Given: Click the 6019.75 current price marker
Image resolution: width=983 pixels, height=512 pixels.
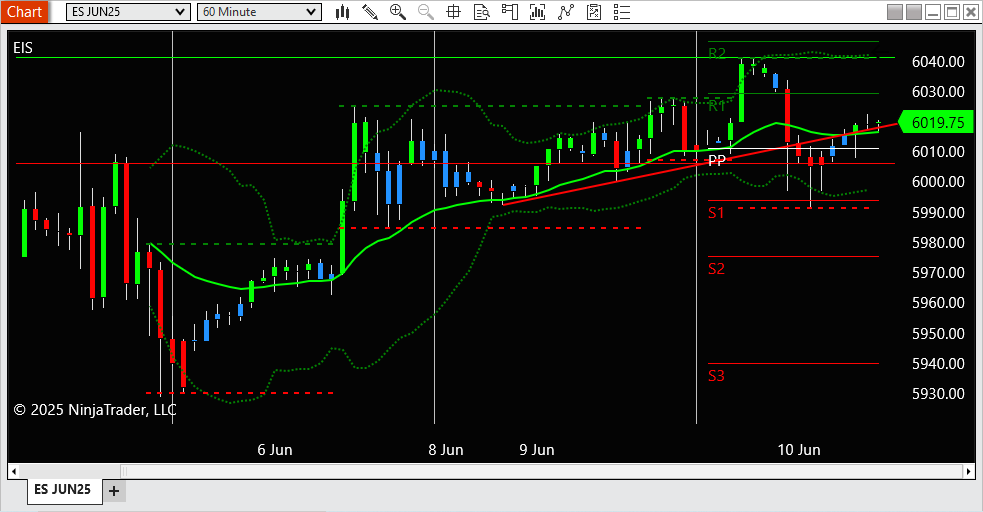Looking at the screenshot, I should 937,122.
